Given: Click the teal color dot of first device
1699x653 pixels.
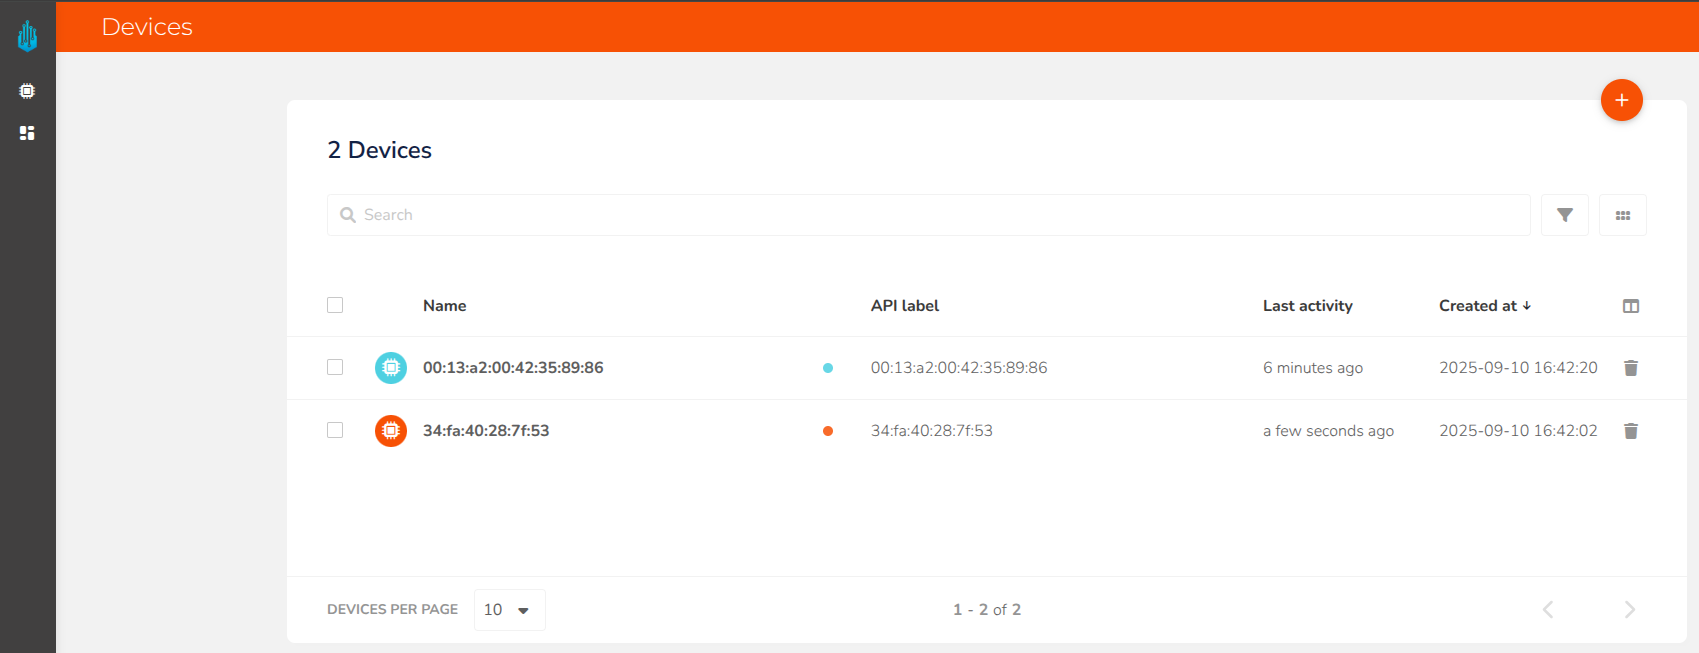Looking at the screenshot, I should point(828,368).
